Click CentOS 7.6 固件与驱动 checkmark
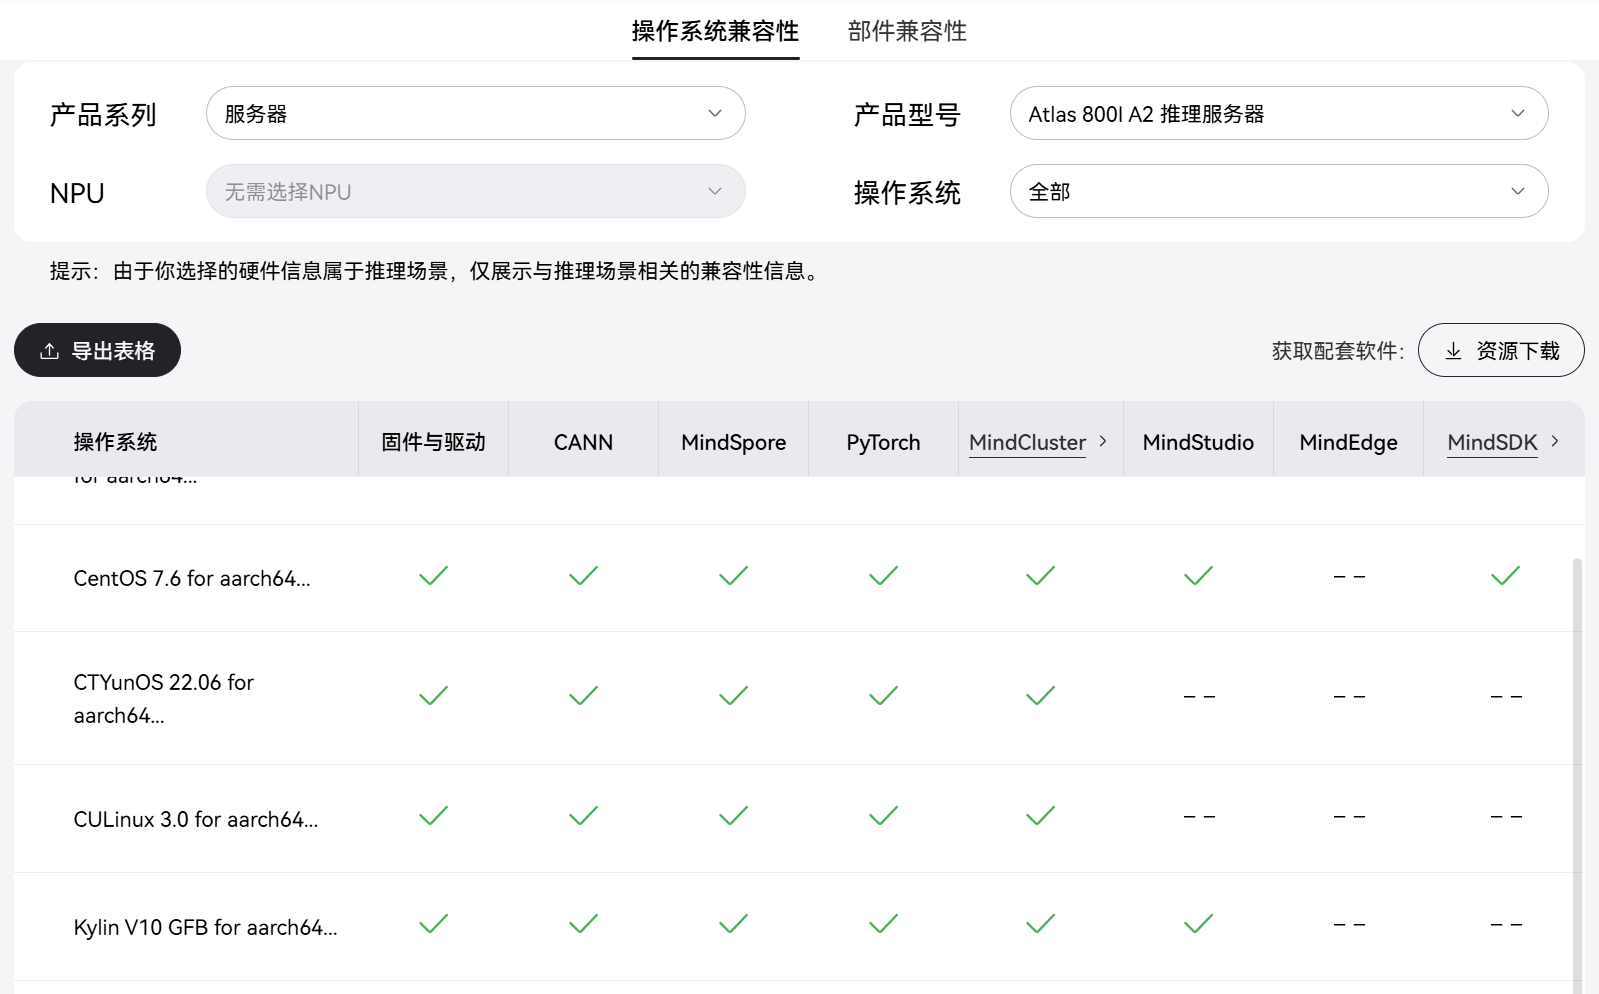Image resolution: width=1599 pixels, height=994 pixels. (433, 576)
